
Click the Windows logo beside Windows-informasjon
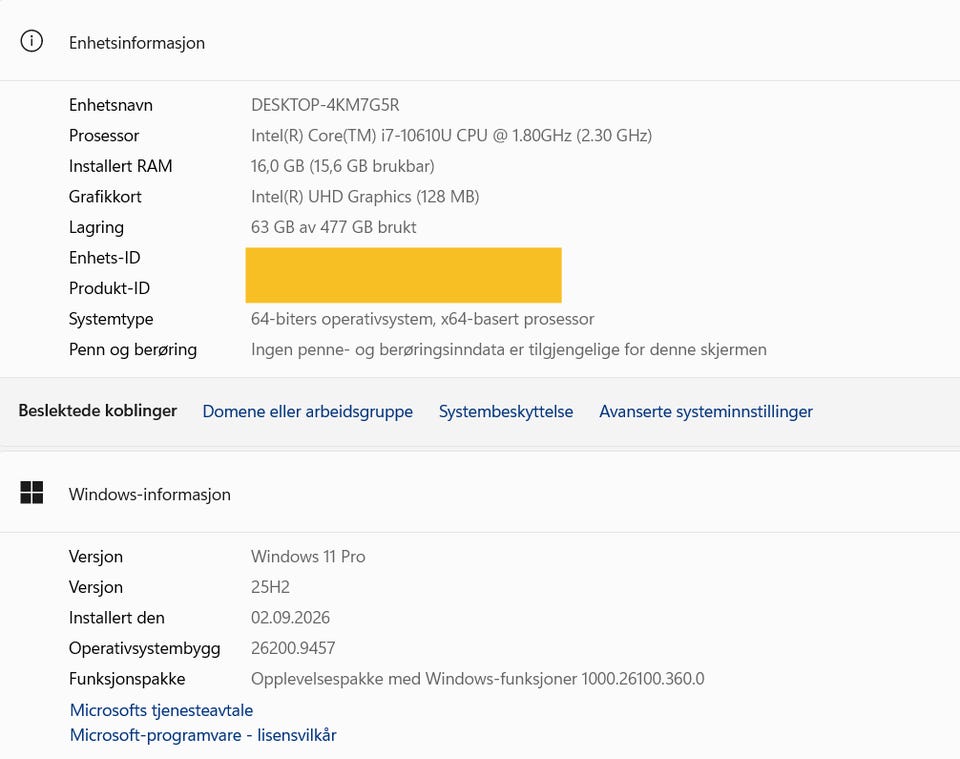31,493
